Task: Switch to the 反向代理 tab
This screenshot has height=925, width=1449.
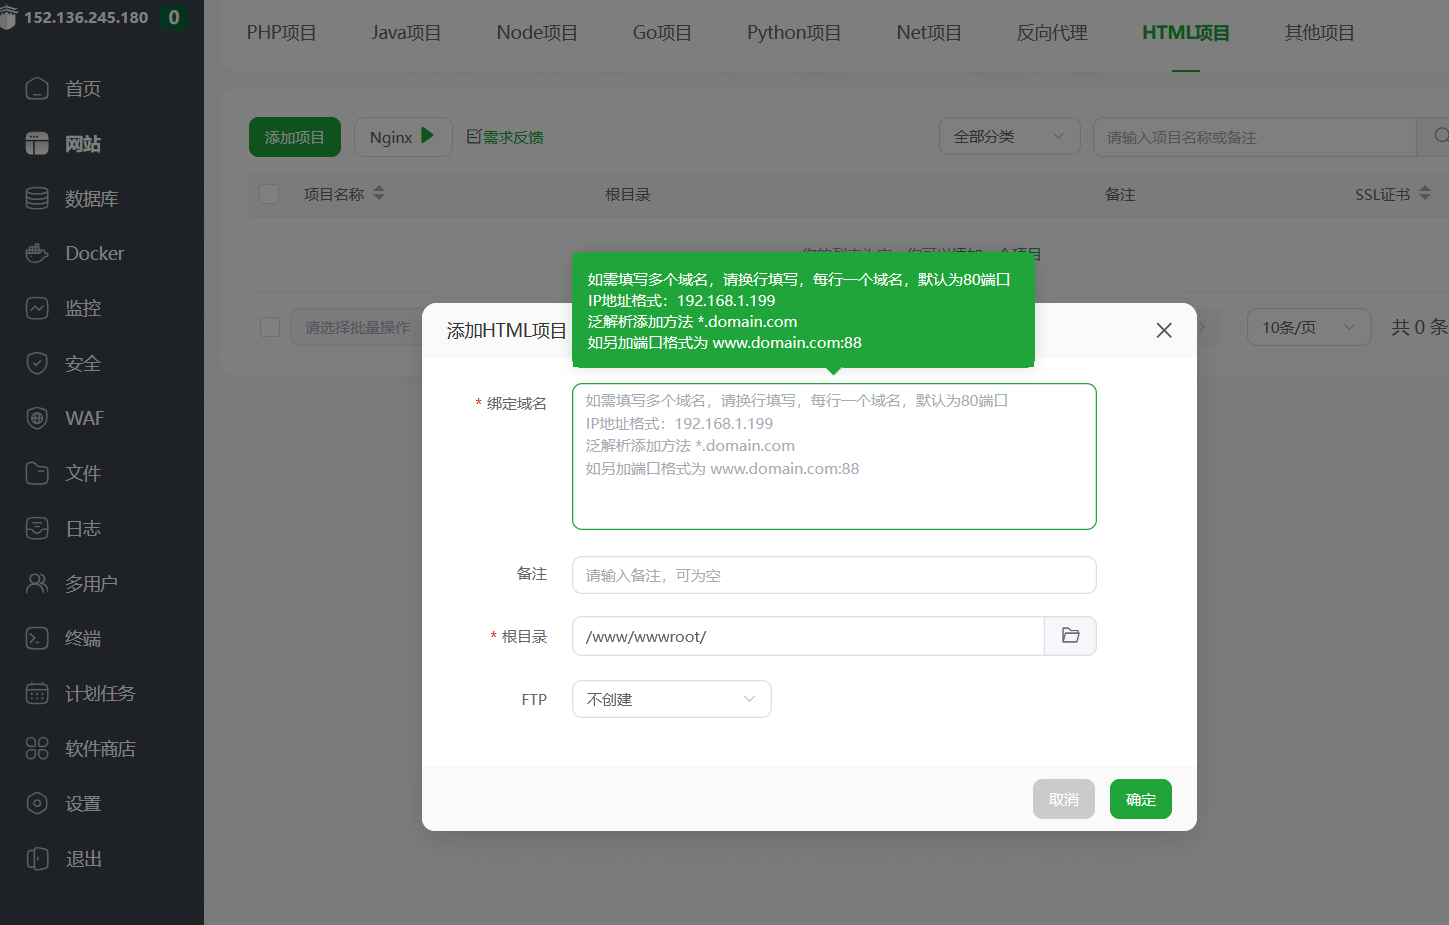Action: (x=1051, y=33)
